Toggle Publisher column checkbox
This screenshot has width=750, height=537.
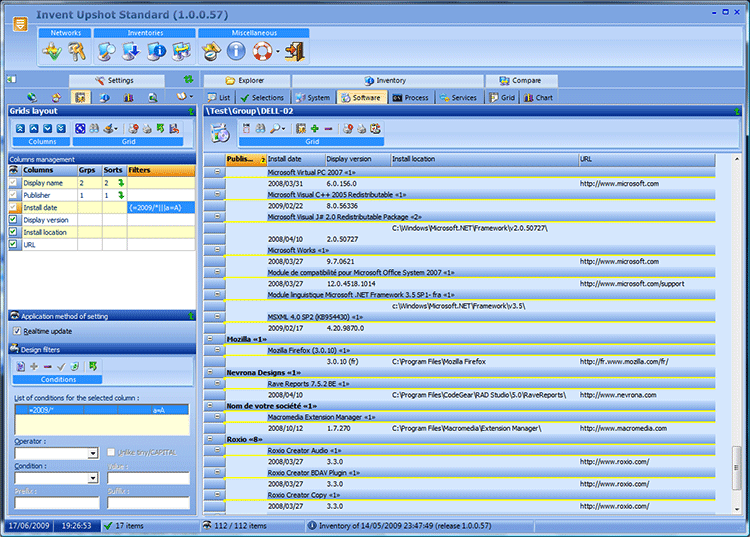(x=13, y=195)
